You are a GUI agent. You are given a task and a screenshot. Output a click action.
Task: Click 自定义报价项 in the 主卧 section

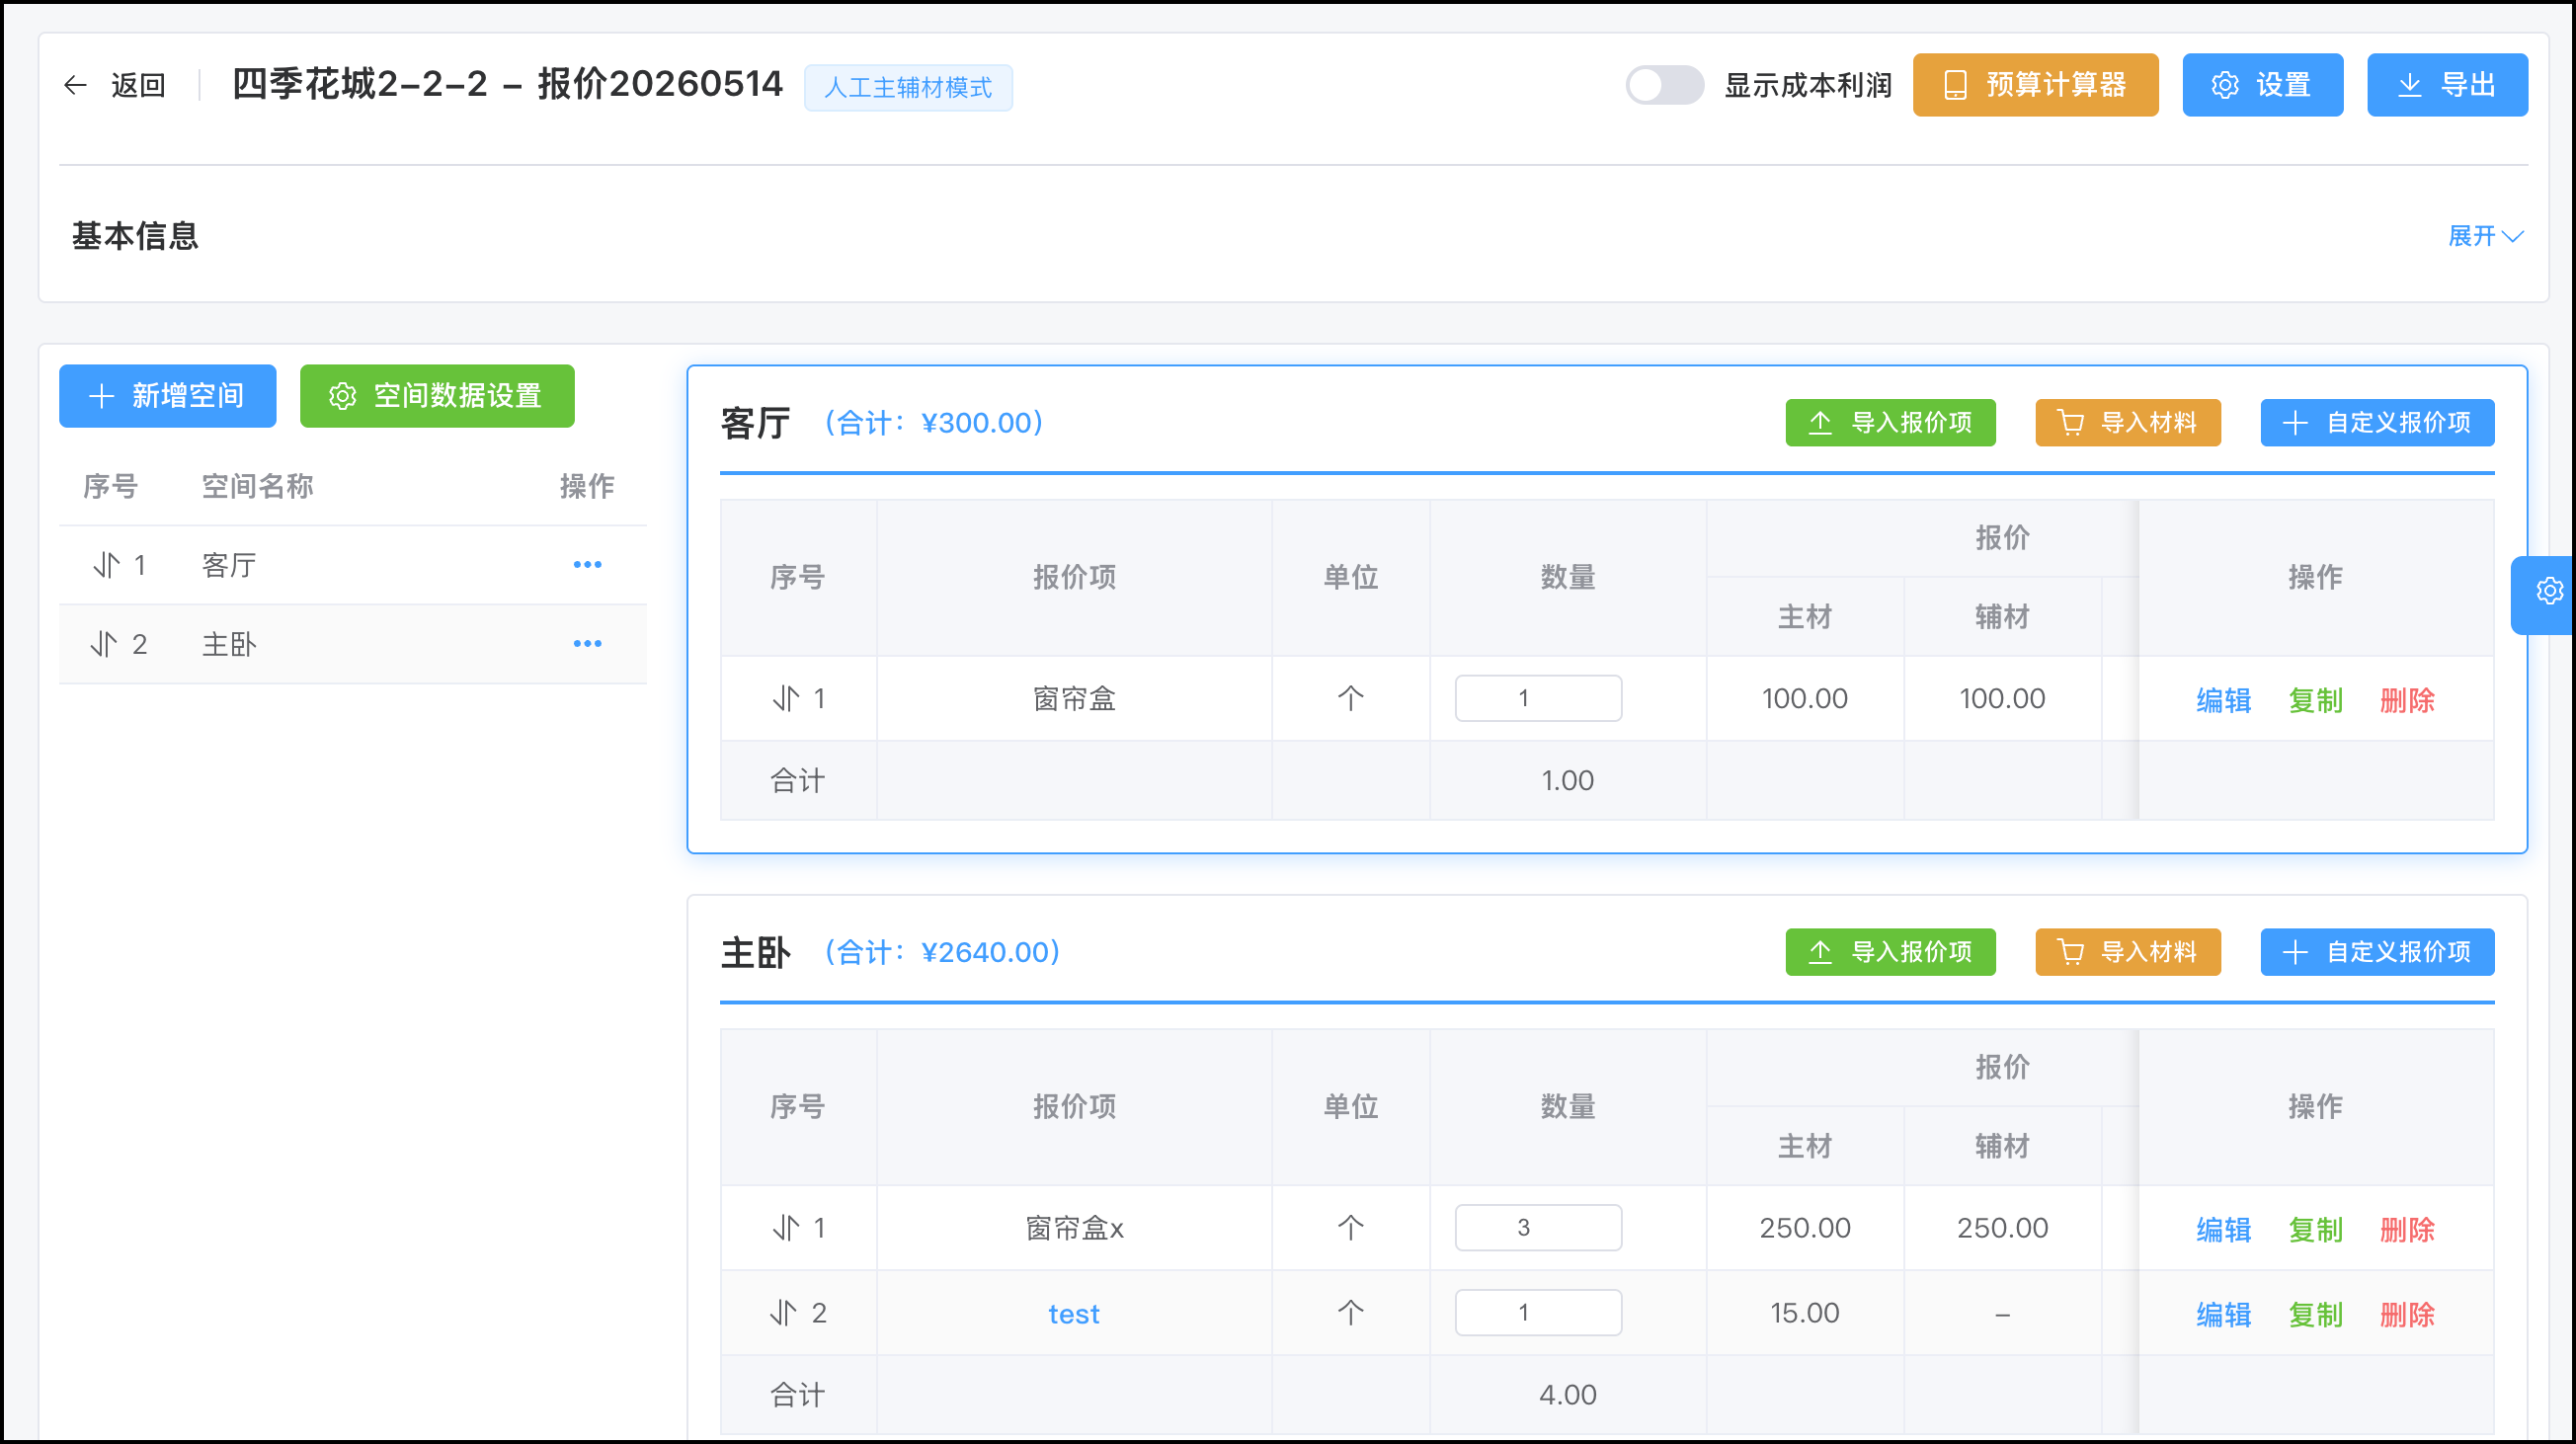coord(2377,952)
